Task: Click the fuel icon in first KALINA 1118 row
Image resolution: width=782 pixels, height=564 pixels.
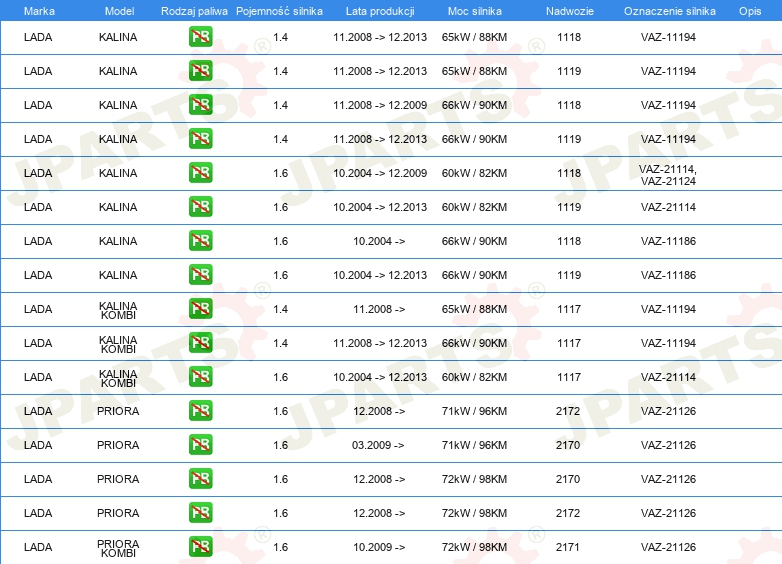Action: click(x=200, y=37)
